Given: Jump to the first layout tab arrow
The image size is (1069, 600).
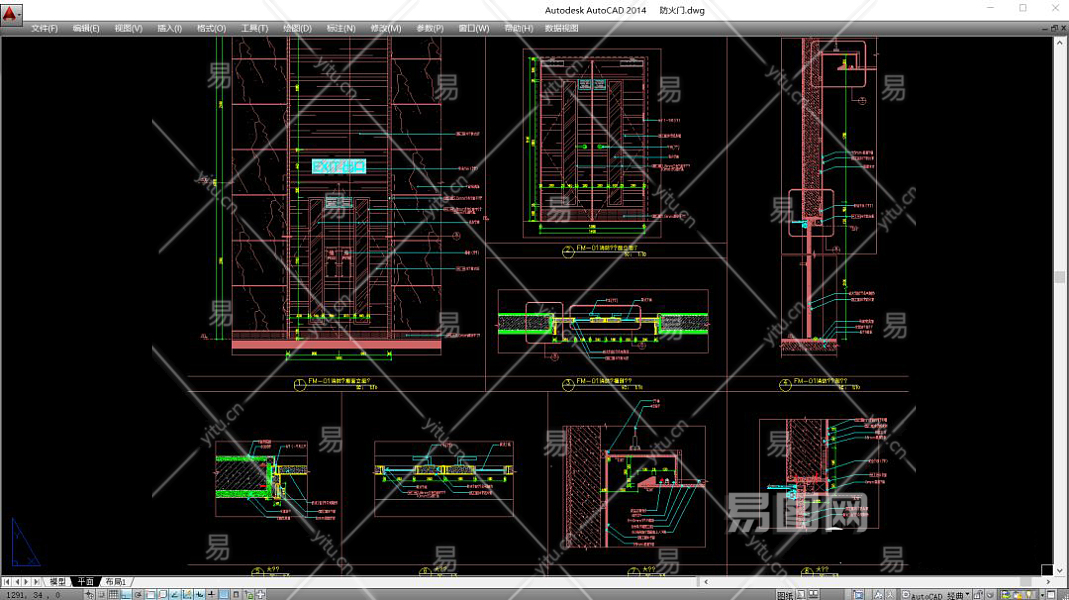Looking at the screenshot, I should 7,581.
